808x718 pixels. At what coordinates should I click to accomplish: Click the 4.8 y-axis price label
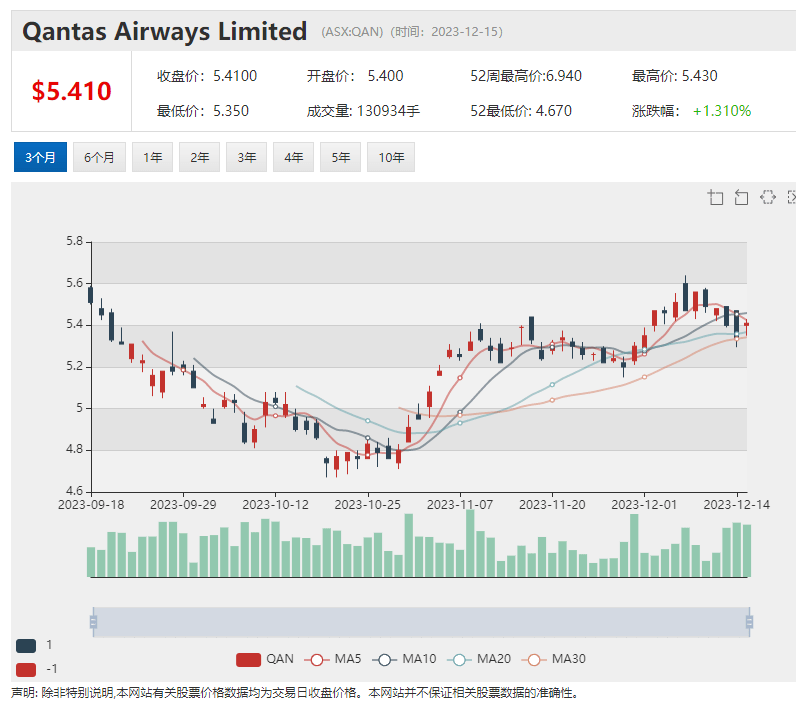[x=74, y=449]
